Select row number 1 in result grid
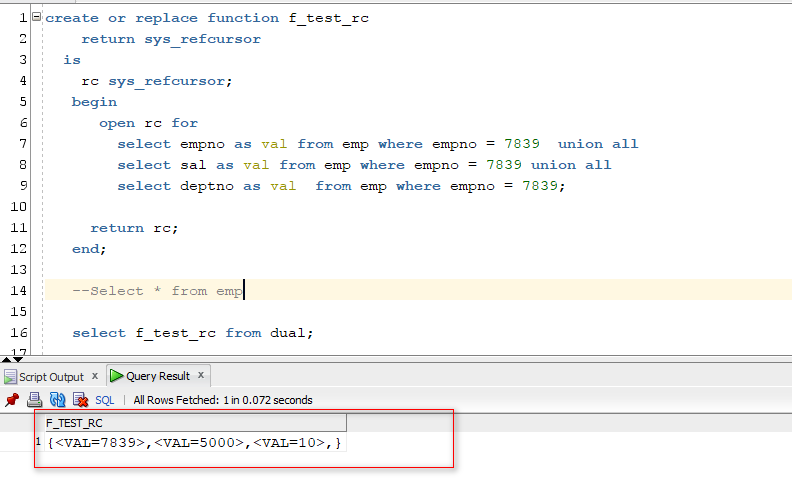This screenshot has width=792, height=495. [x=38, y=442]
